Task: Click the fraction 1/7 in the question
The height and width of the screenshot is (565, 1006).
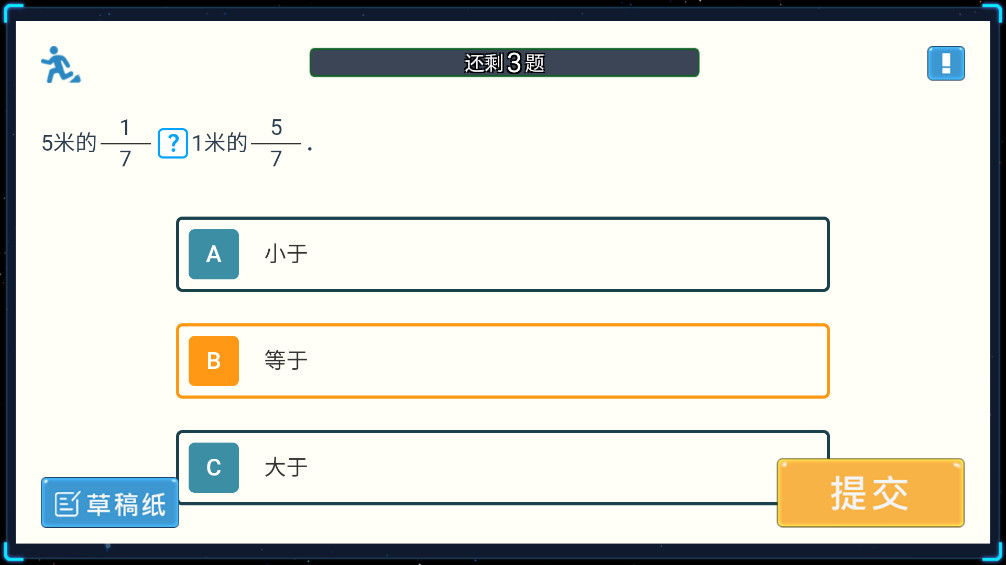Action: (125, 143)
